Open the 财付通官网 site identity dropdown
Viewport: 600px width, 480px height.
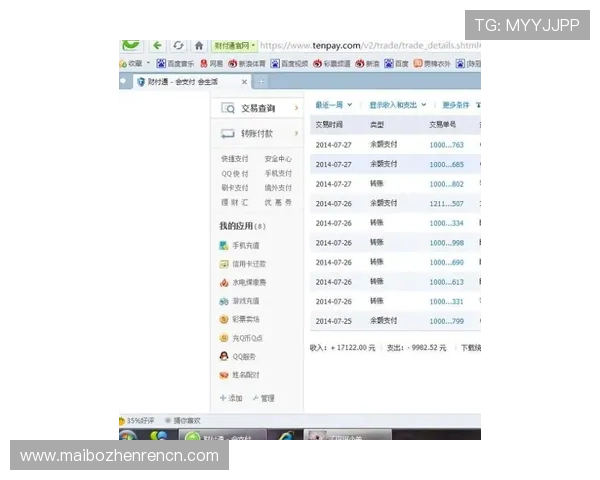coord(234,46)
